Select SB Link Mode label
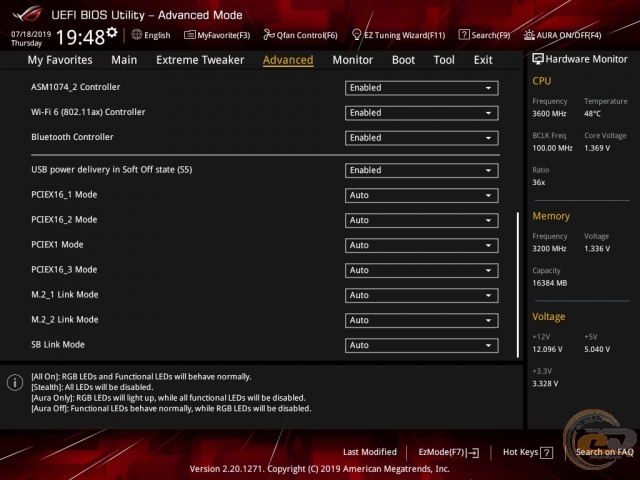This screenshot has width=640, height=480. [x=58, y=344]
